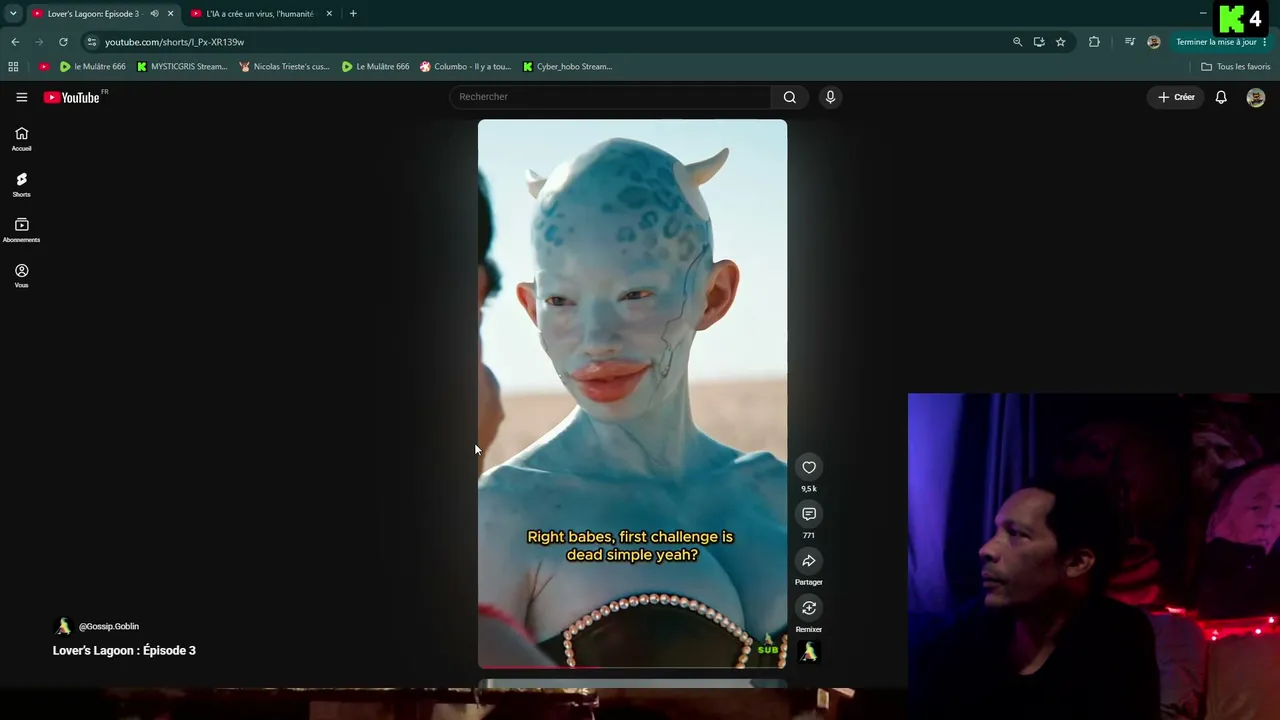This screenshot has width=1280, height=720.
Task: Open the browser extensions puzzle menu
Action: (1094, 42)
